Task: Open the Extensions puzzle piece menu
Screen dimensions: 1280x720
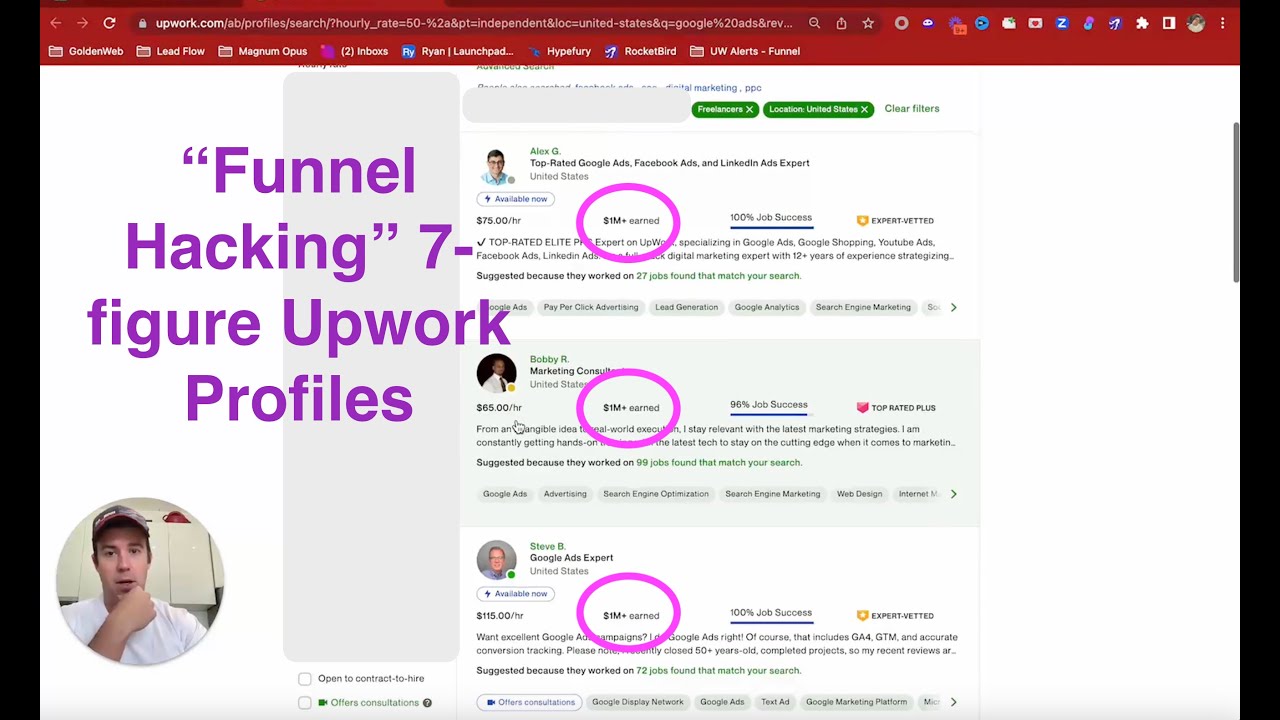Action: pyautogui.click(x=1142, y=23)
